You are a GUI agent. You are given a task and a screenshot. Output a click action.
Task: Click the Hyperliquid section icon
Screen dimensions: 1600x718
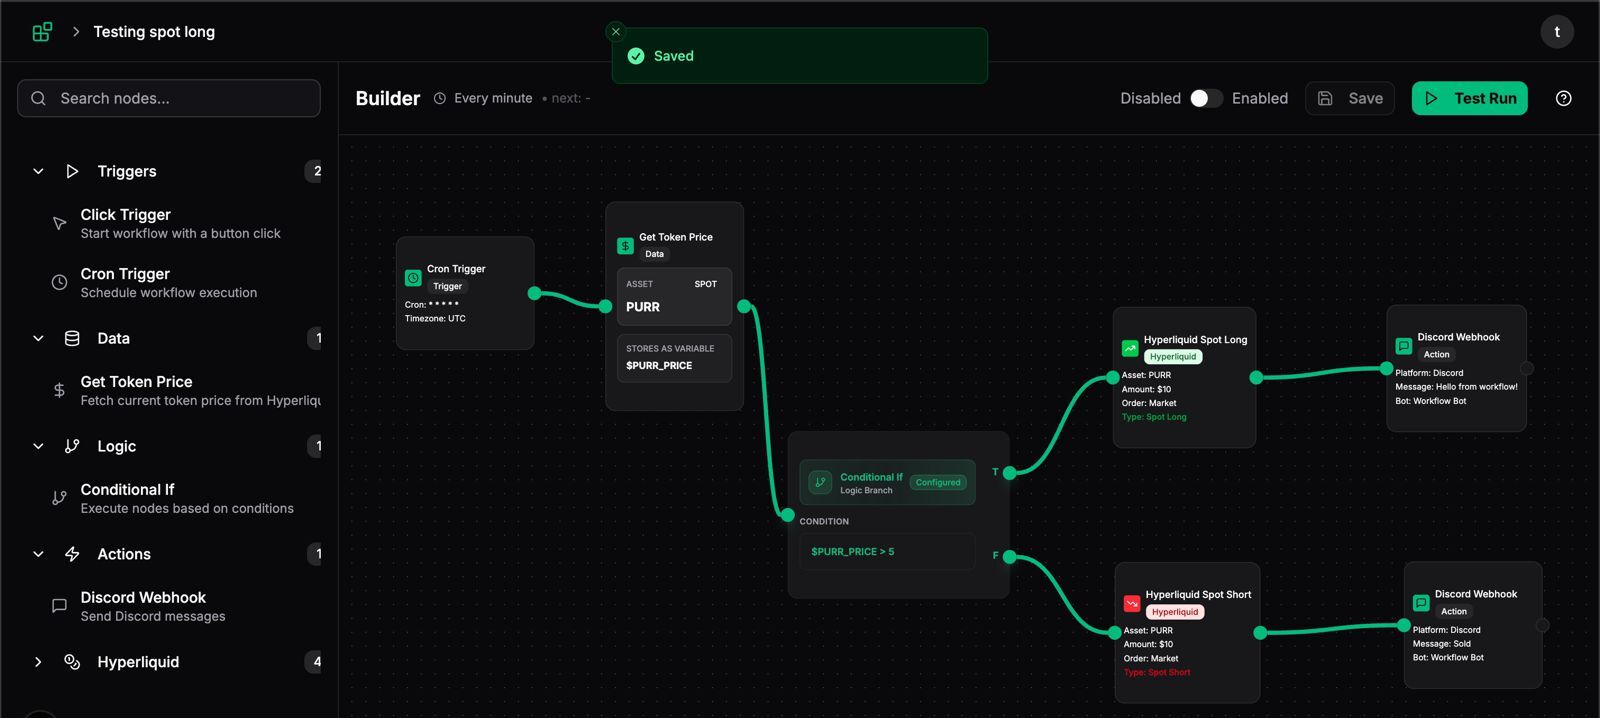point(72,662)
